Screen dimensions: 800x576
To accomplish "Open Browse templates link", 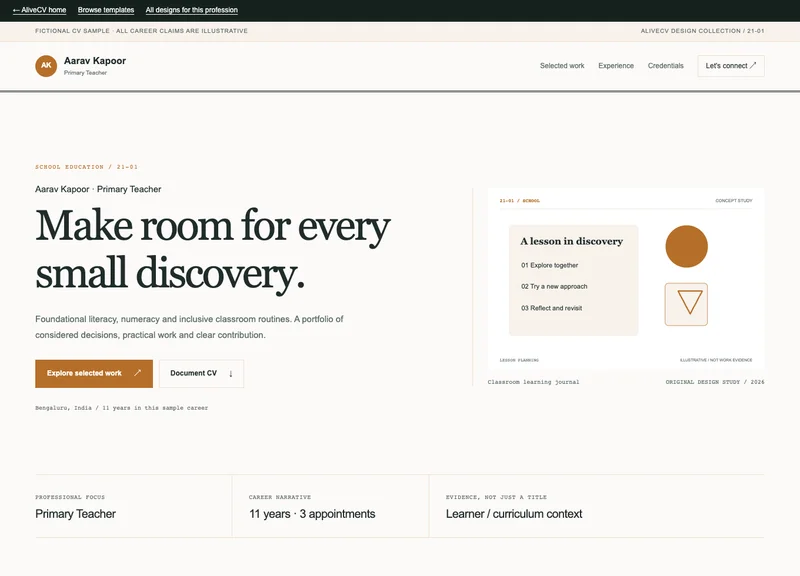I will 106,10.
